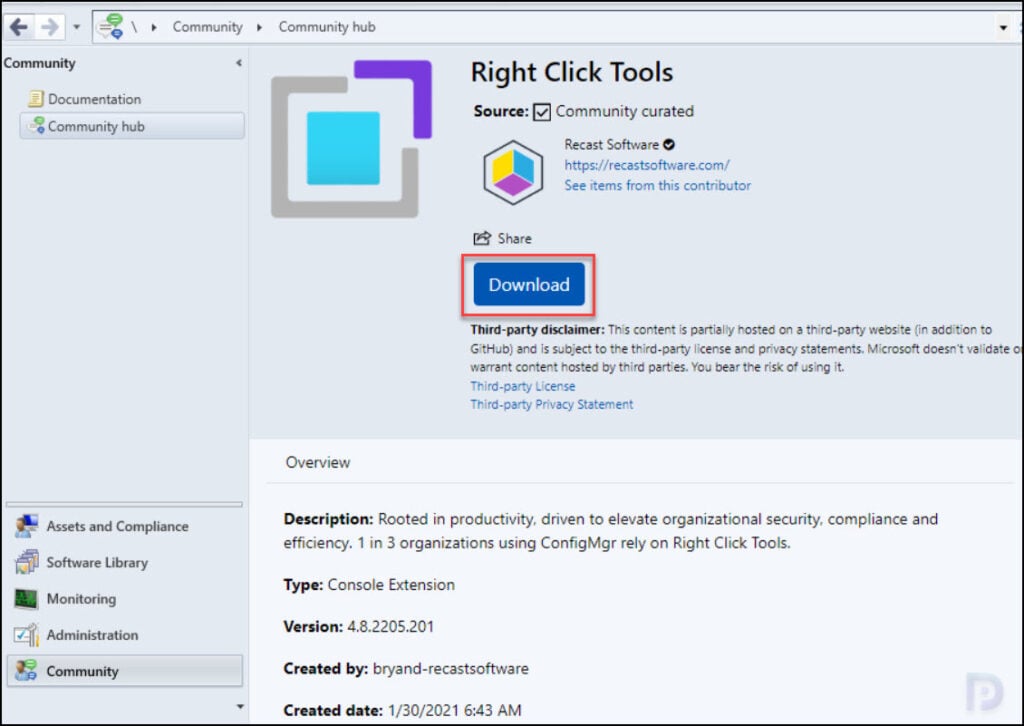1024x726 pixels.
Task: Click the Documentation node icon
Action: tap(35, 99)
